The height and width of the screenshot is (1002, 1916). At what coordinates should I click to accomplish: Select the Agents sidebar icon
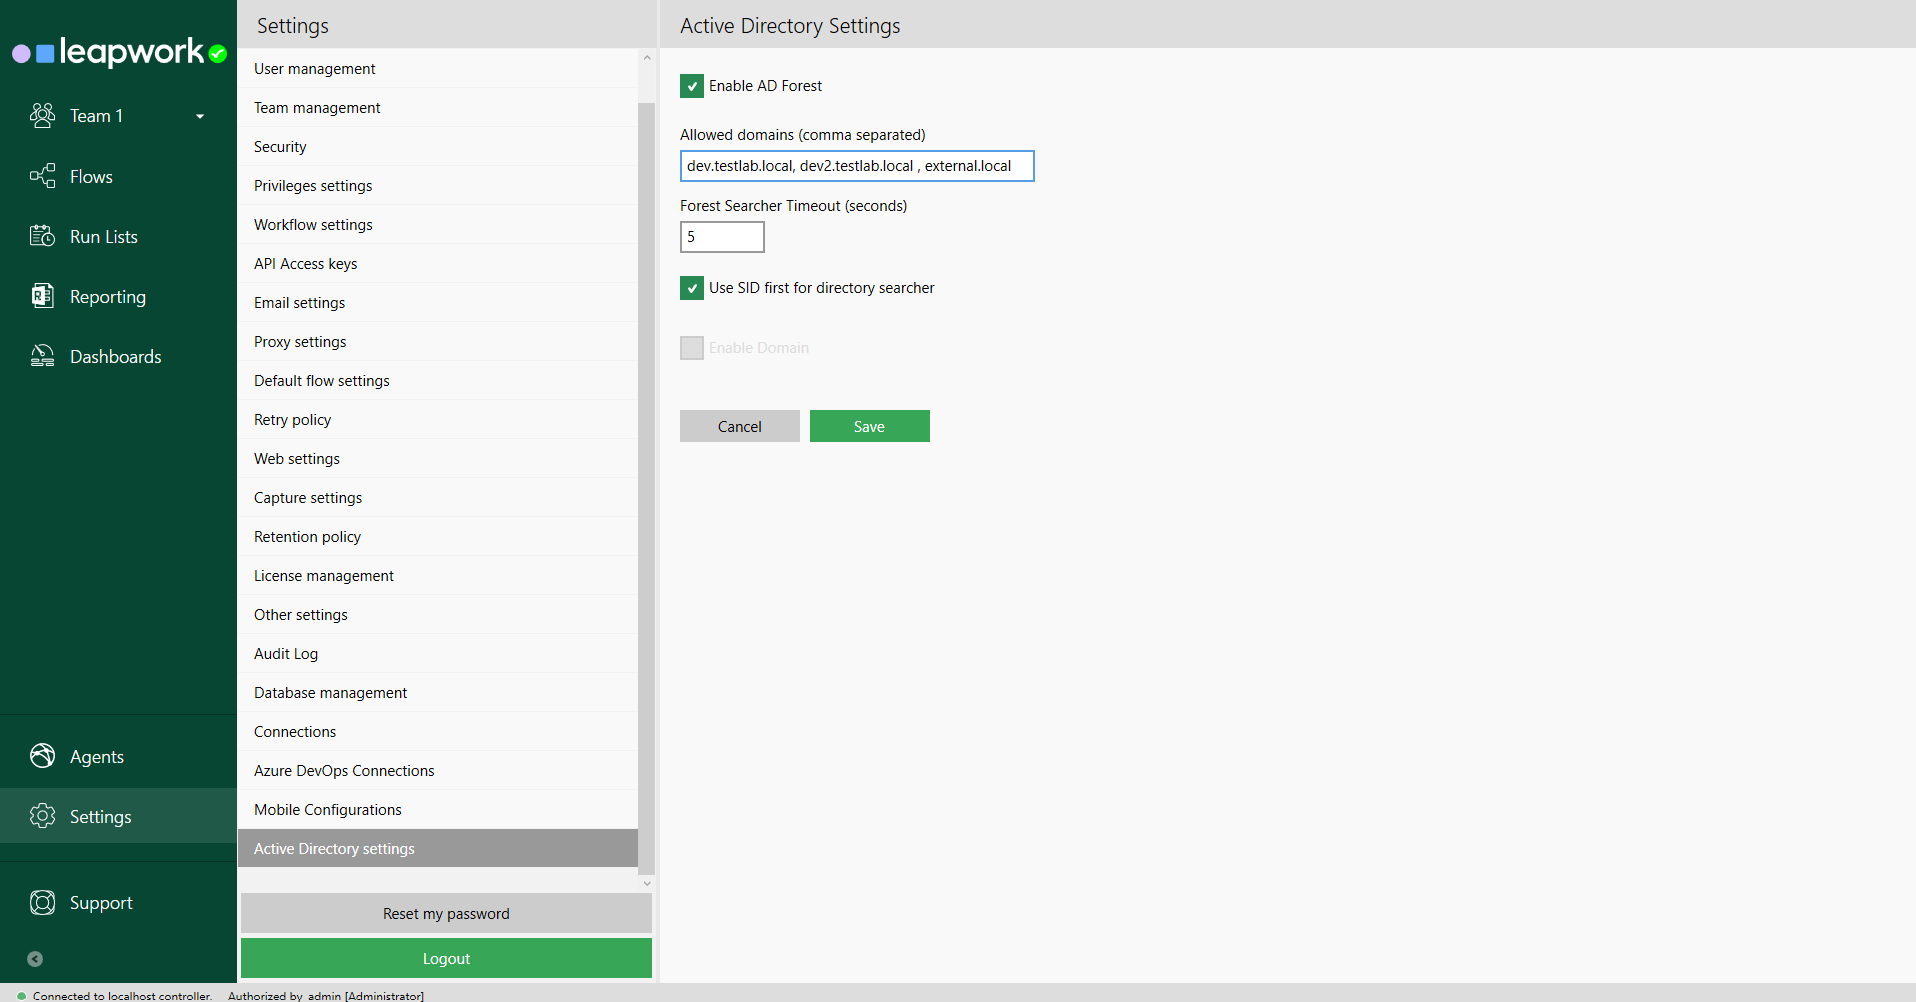[x=42, y=756]
